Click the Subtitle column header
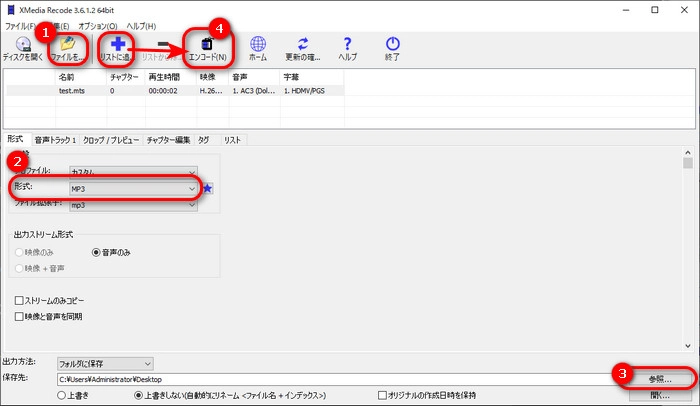This screenshot has height=407, width=700. click(x=312, y=77)
